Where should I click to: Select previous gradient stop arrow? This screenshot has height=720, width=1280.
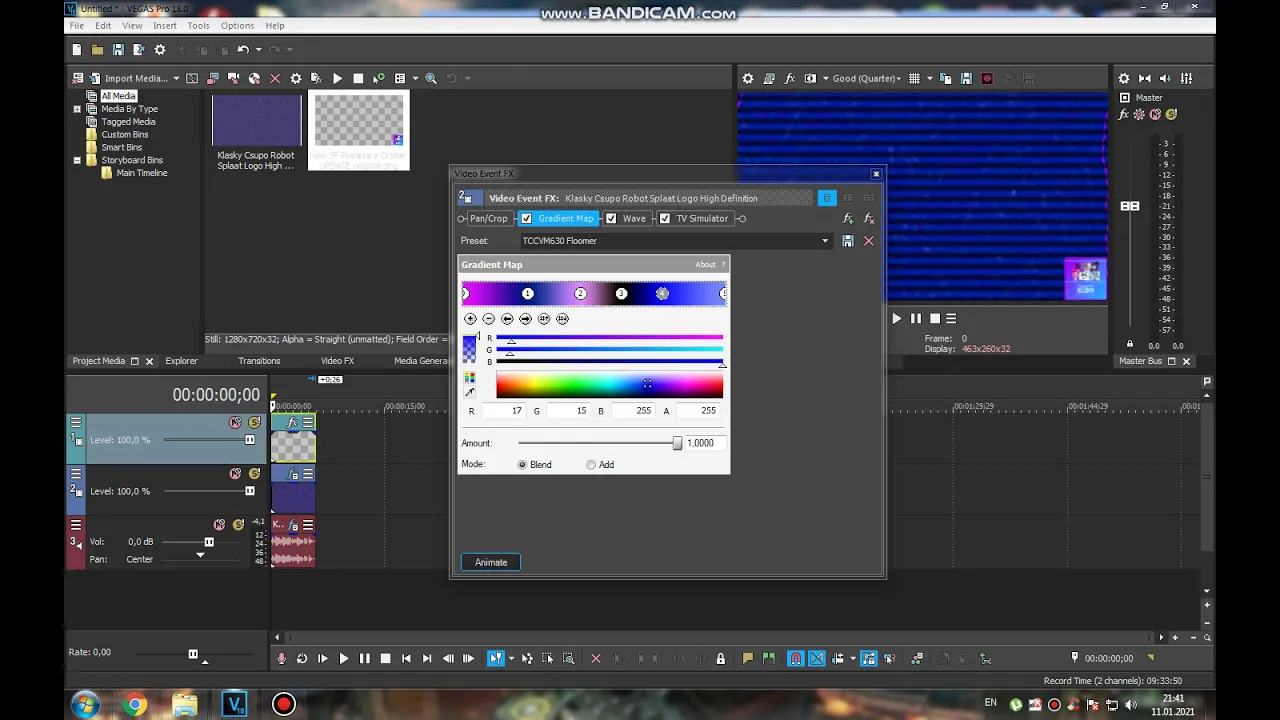pyautogui.click(x=507, y=319)
